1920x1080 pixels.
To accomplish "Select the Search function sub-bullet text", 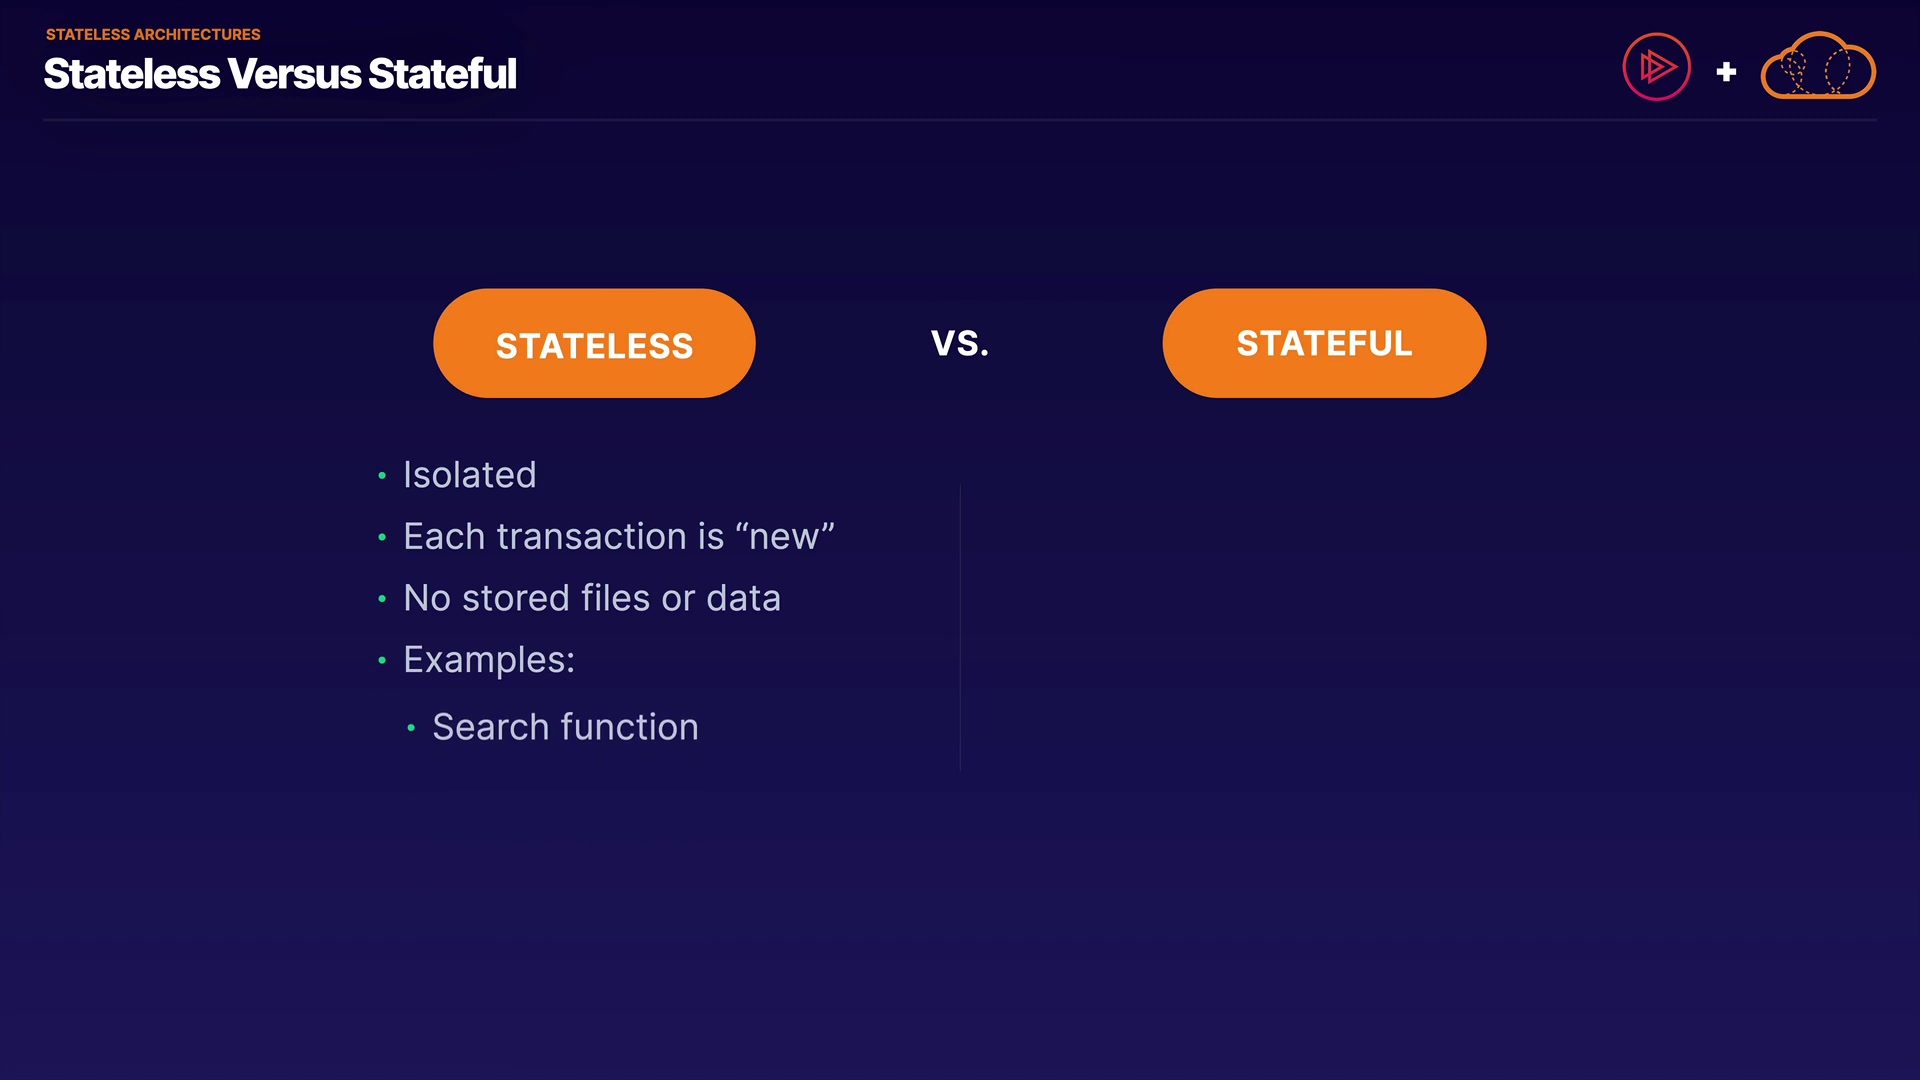I will pyautogui.click(x=565, y=727).
